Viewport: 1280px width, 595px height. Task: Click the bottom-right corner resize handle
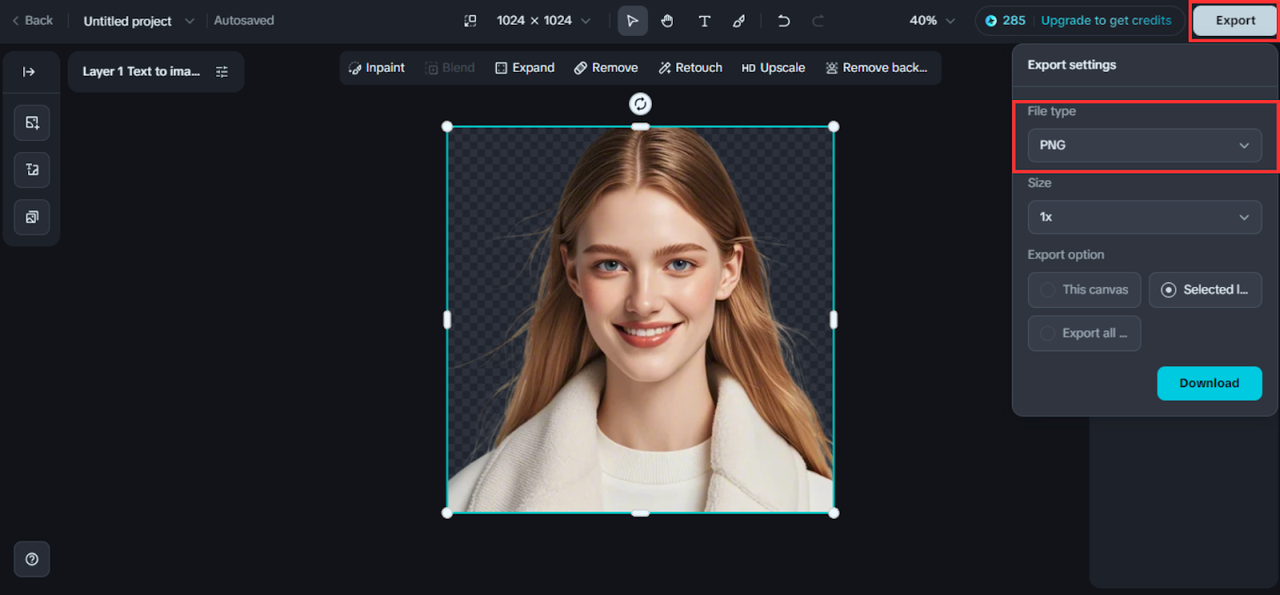tap(834, 513)
